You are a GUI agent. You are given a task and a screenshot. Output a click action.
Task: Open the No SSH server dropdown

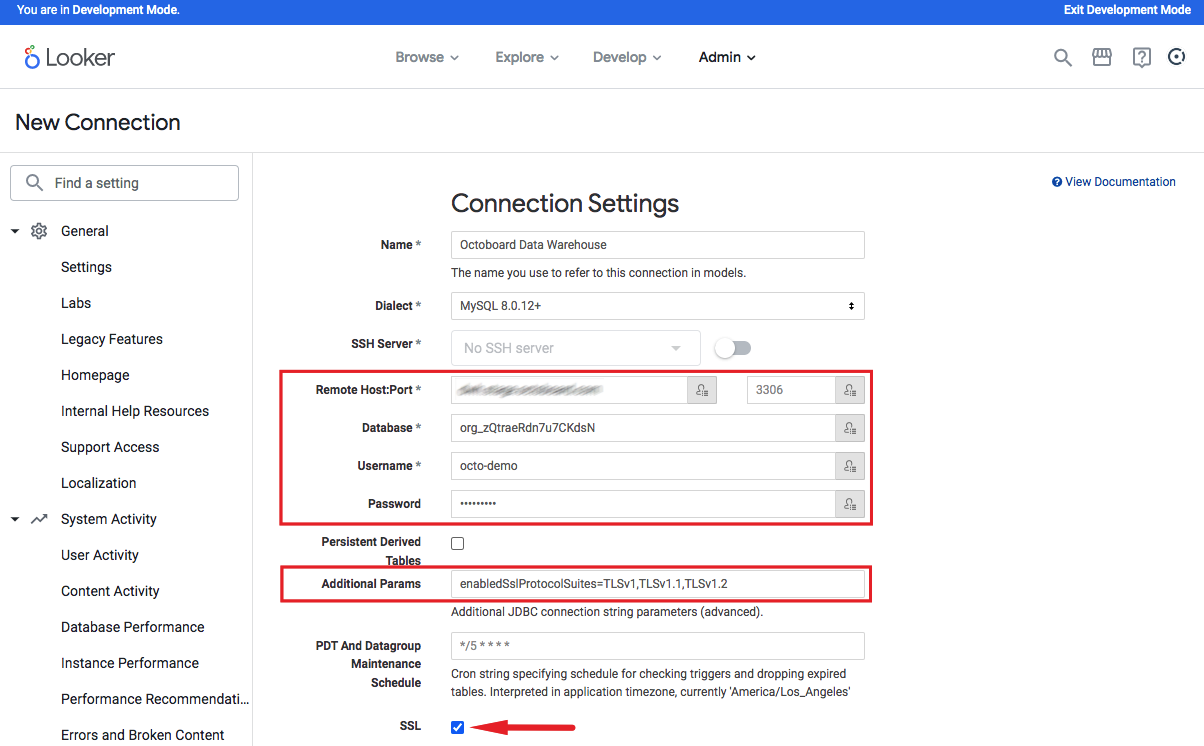(x=576, y=348)
